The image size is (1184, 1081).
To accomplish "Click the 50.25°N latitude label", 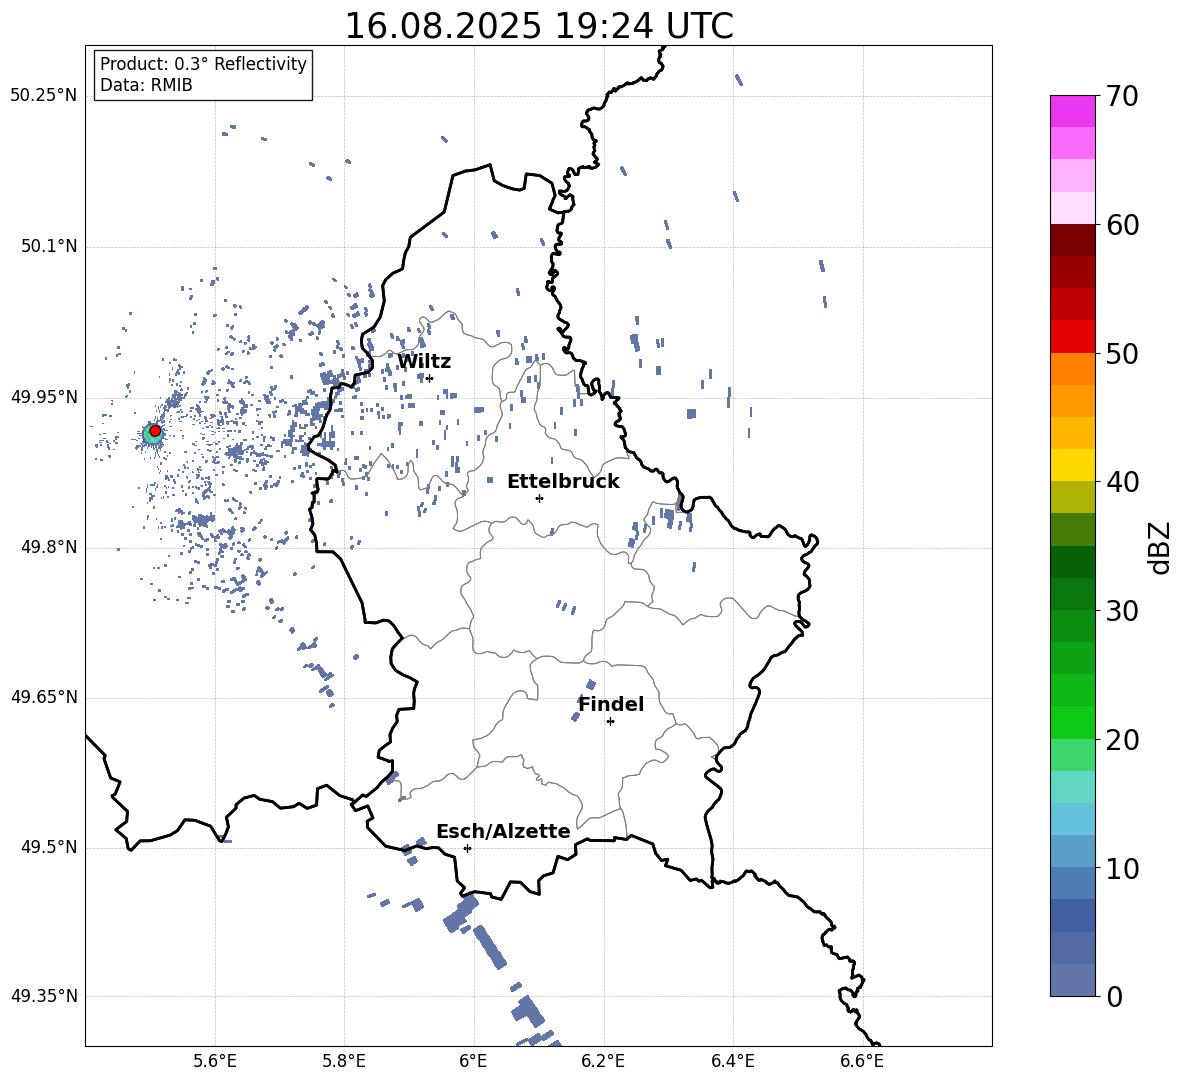I will click(x=44, y=96).
